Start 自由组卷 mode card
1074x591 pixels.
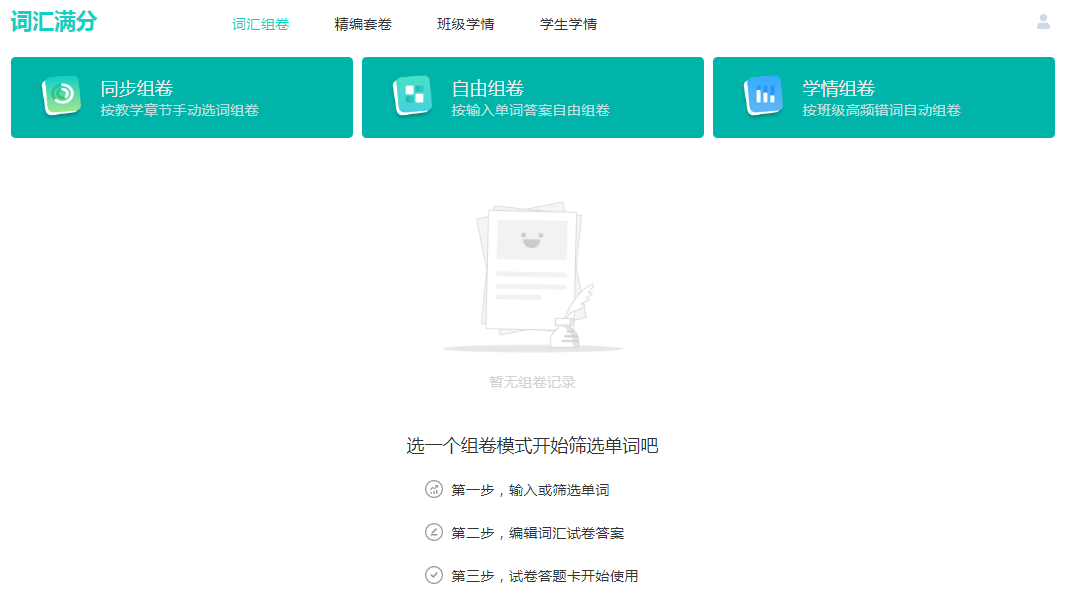[533, 97]
